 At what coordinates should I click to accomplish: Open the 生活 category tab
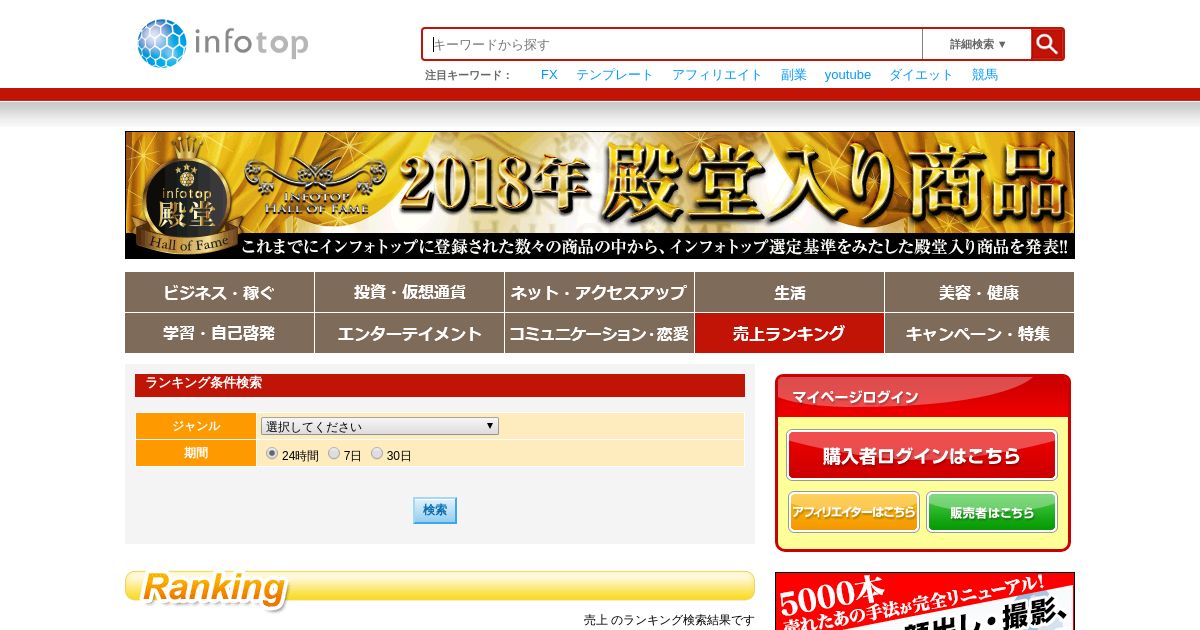pos(789,292)
